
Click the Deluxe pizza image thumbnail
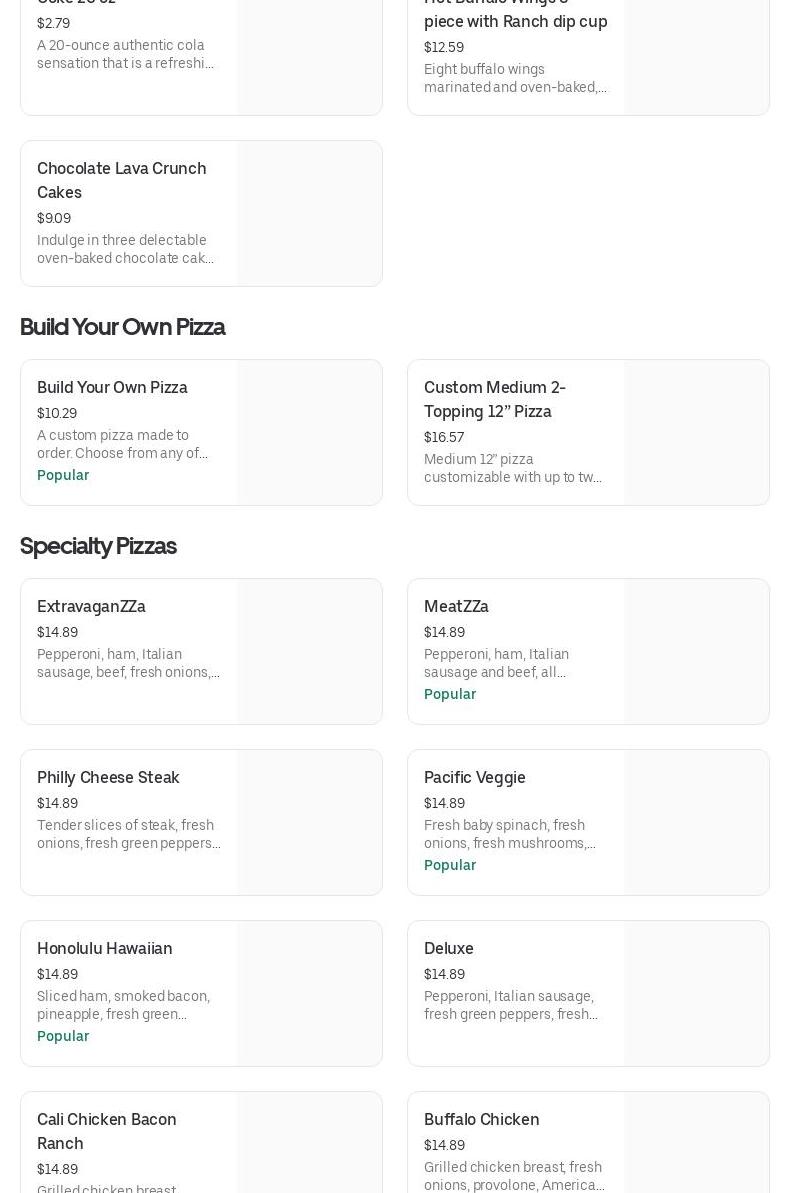696,994
